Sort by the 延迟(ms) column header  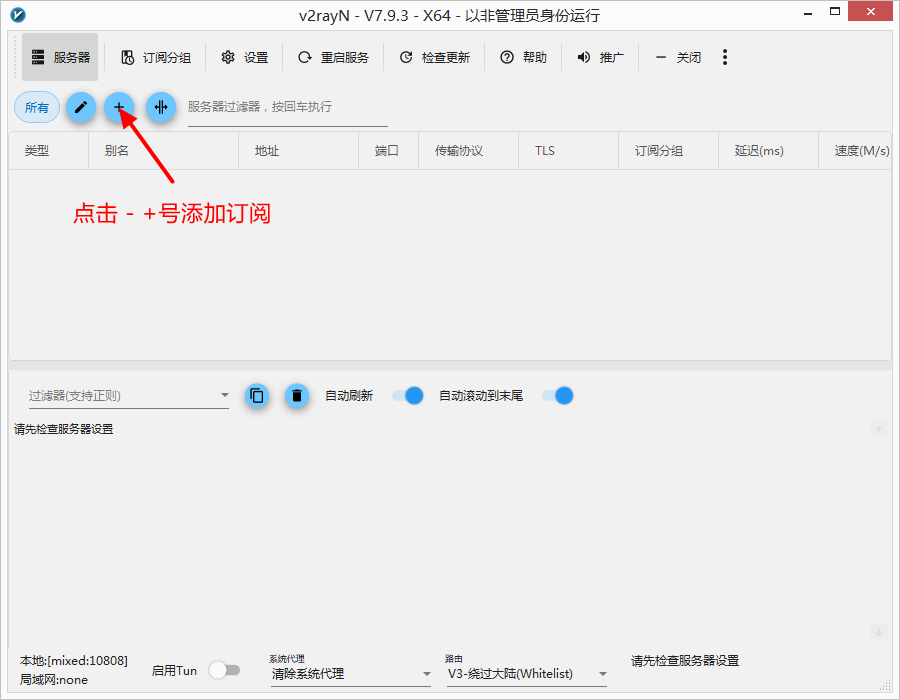768,151
